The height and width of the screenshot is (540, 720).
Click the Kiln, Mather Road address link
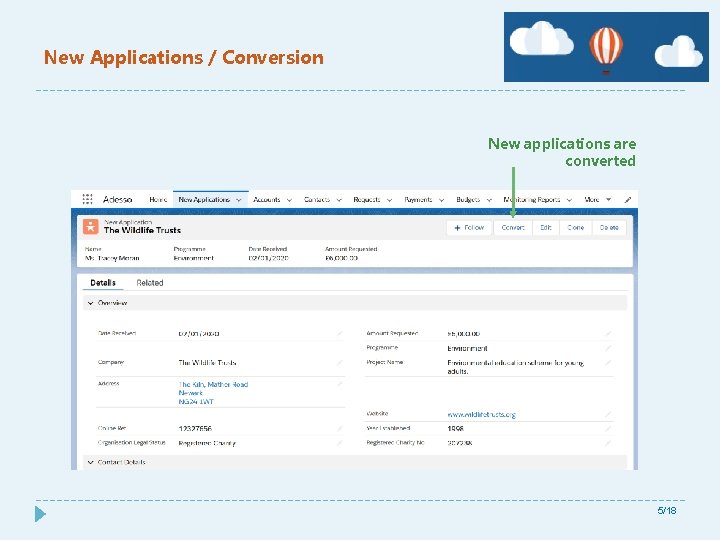pyautogui.click(x=213, y=384)
